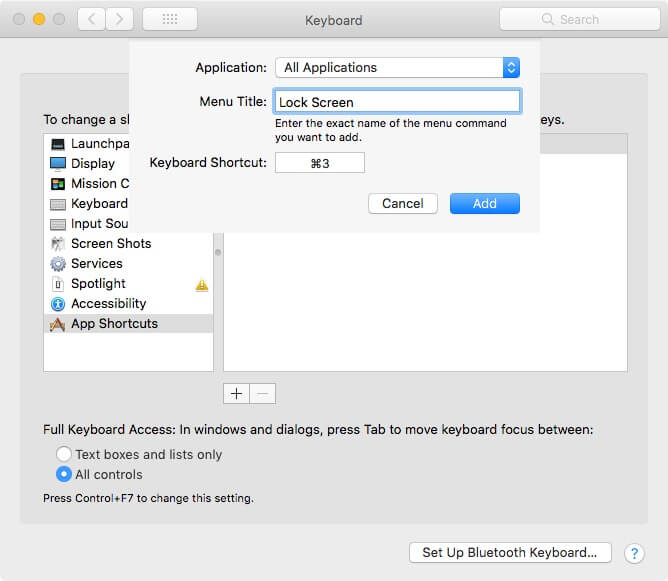Click the Add button in the dialog
Viewport: 668px width, 581px height.
click(484, 204)
